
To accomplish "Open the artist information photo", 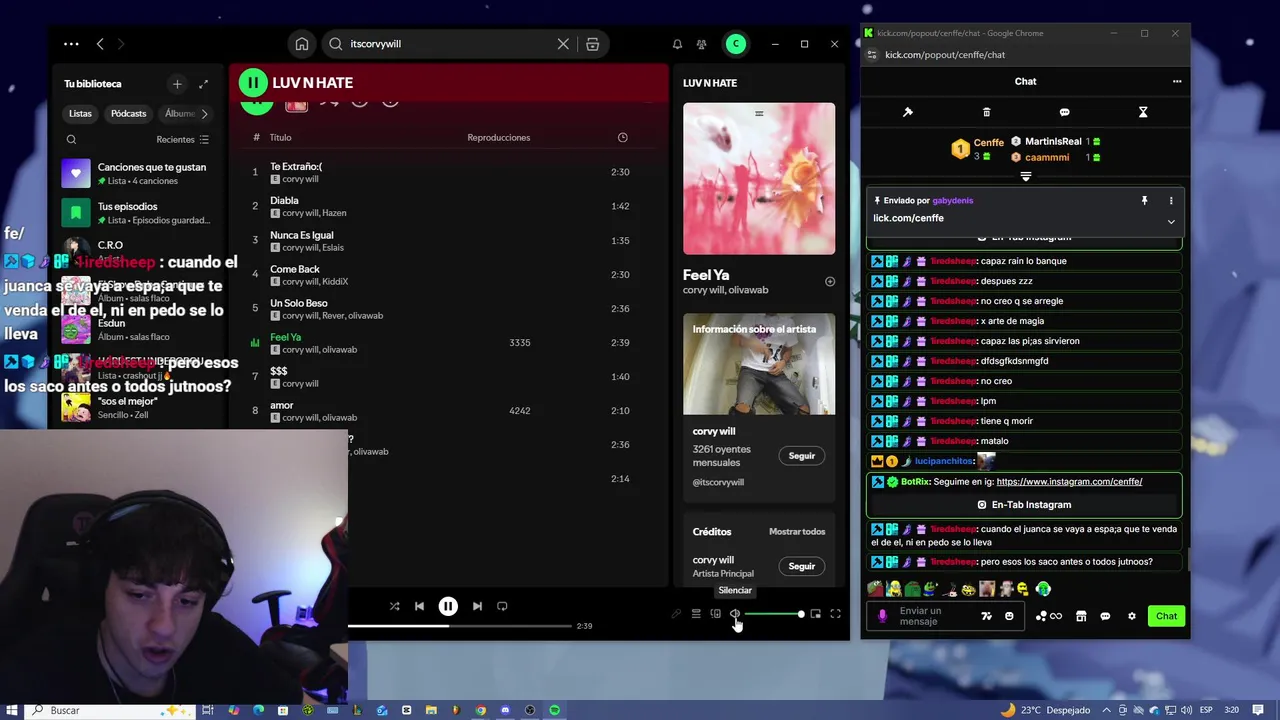I will tap(759, 364).
